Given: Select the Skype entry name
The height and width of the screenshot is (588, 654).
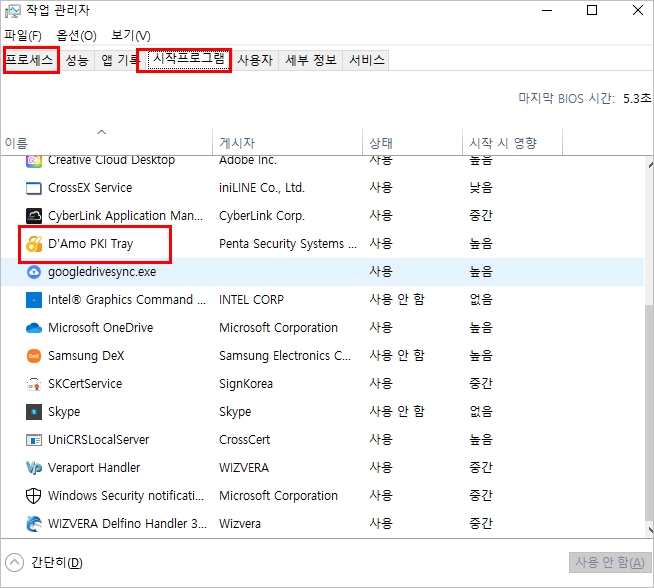Looking at the screenshot, I should click(x=64, y=412).
